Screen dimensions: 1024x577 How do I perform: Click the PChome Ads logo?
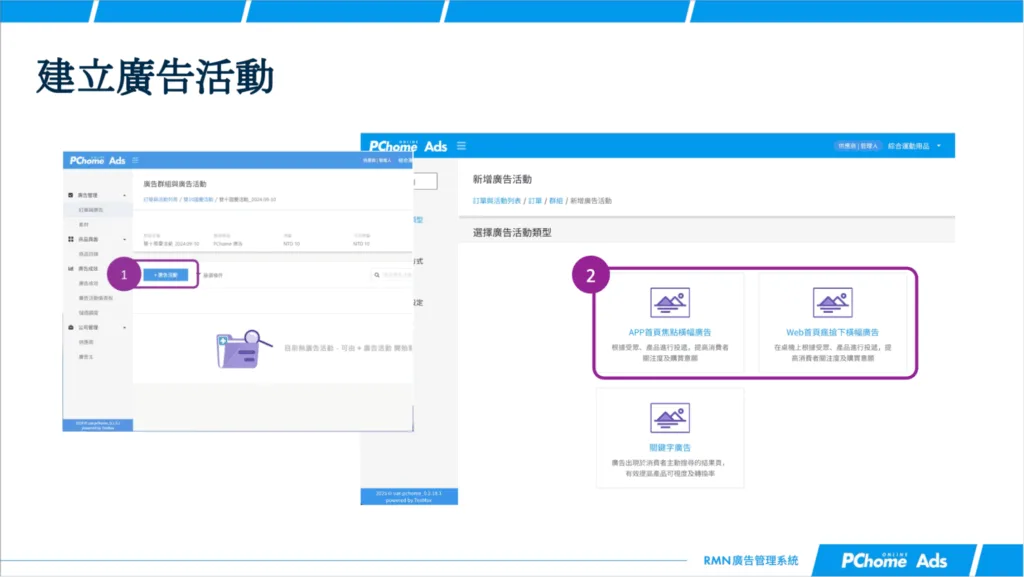[407, 146]
